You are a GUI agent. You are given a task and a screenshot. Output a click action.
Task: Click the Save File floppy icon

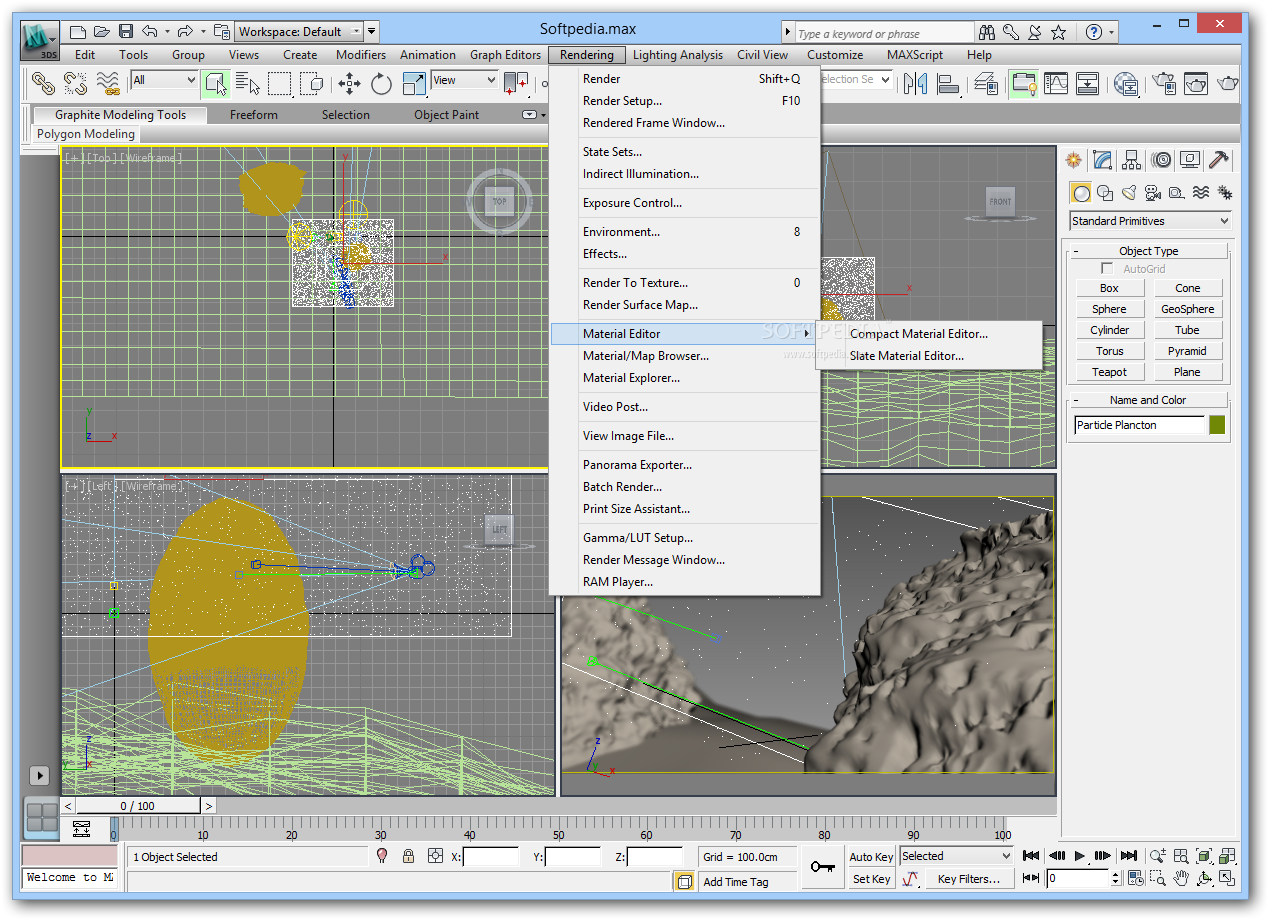coord(125,32)
